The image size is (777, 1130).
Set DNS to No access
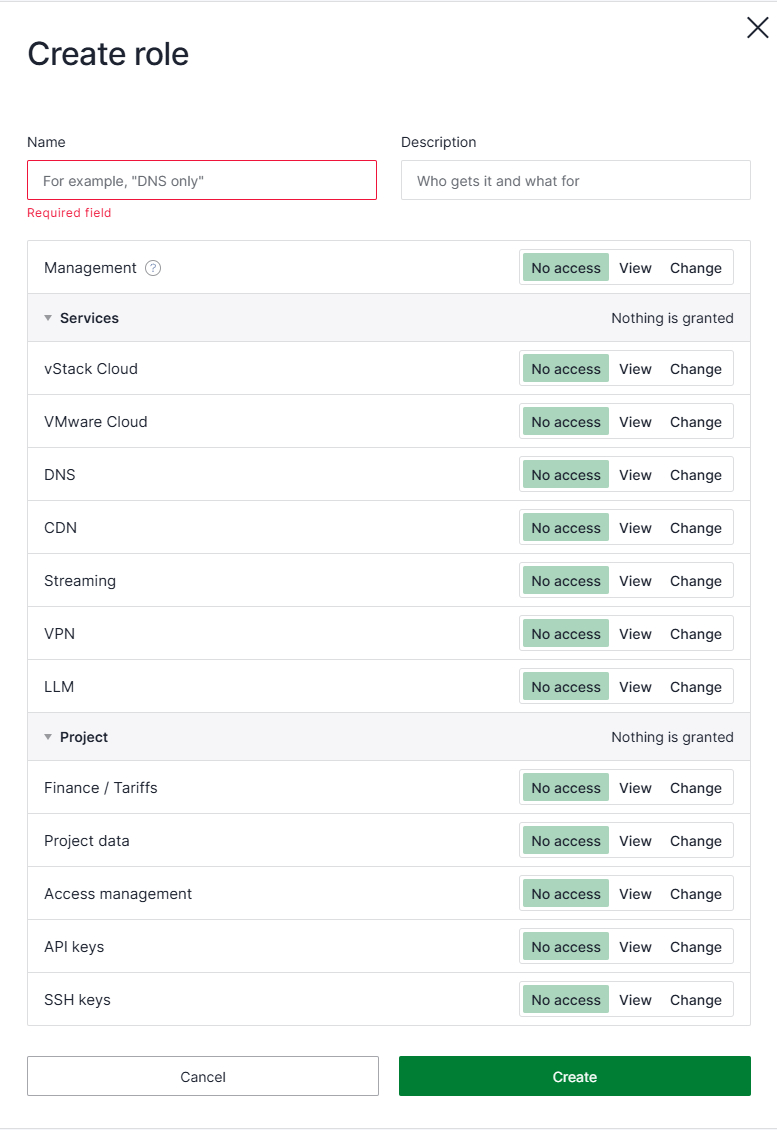click(566, 475)
